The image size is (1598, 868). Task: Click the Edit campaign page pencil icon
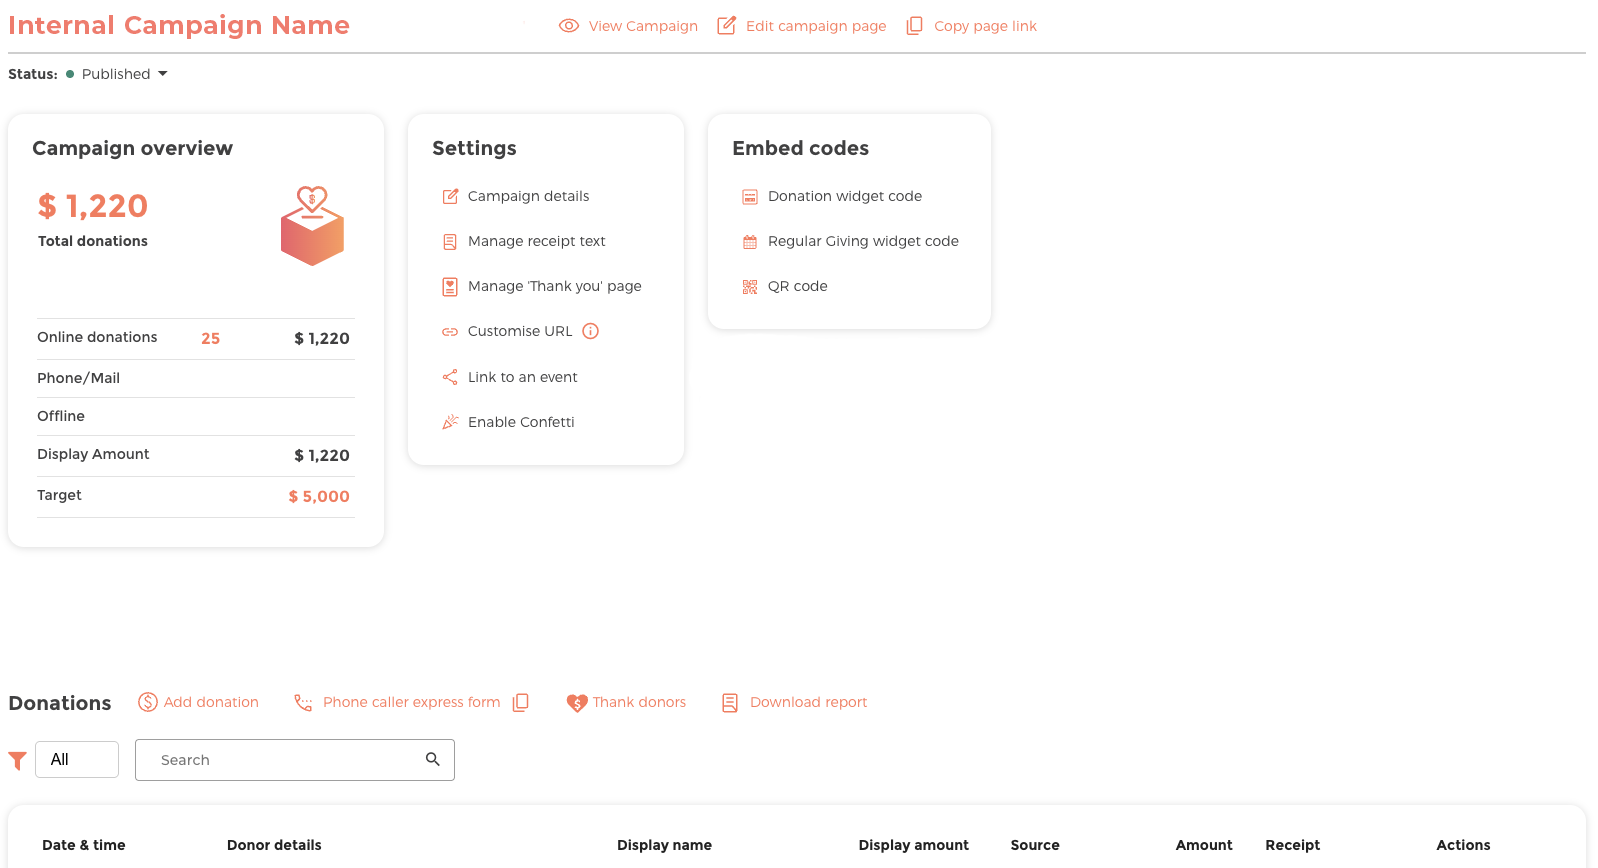click(727, 26)
